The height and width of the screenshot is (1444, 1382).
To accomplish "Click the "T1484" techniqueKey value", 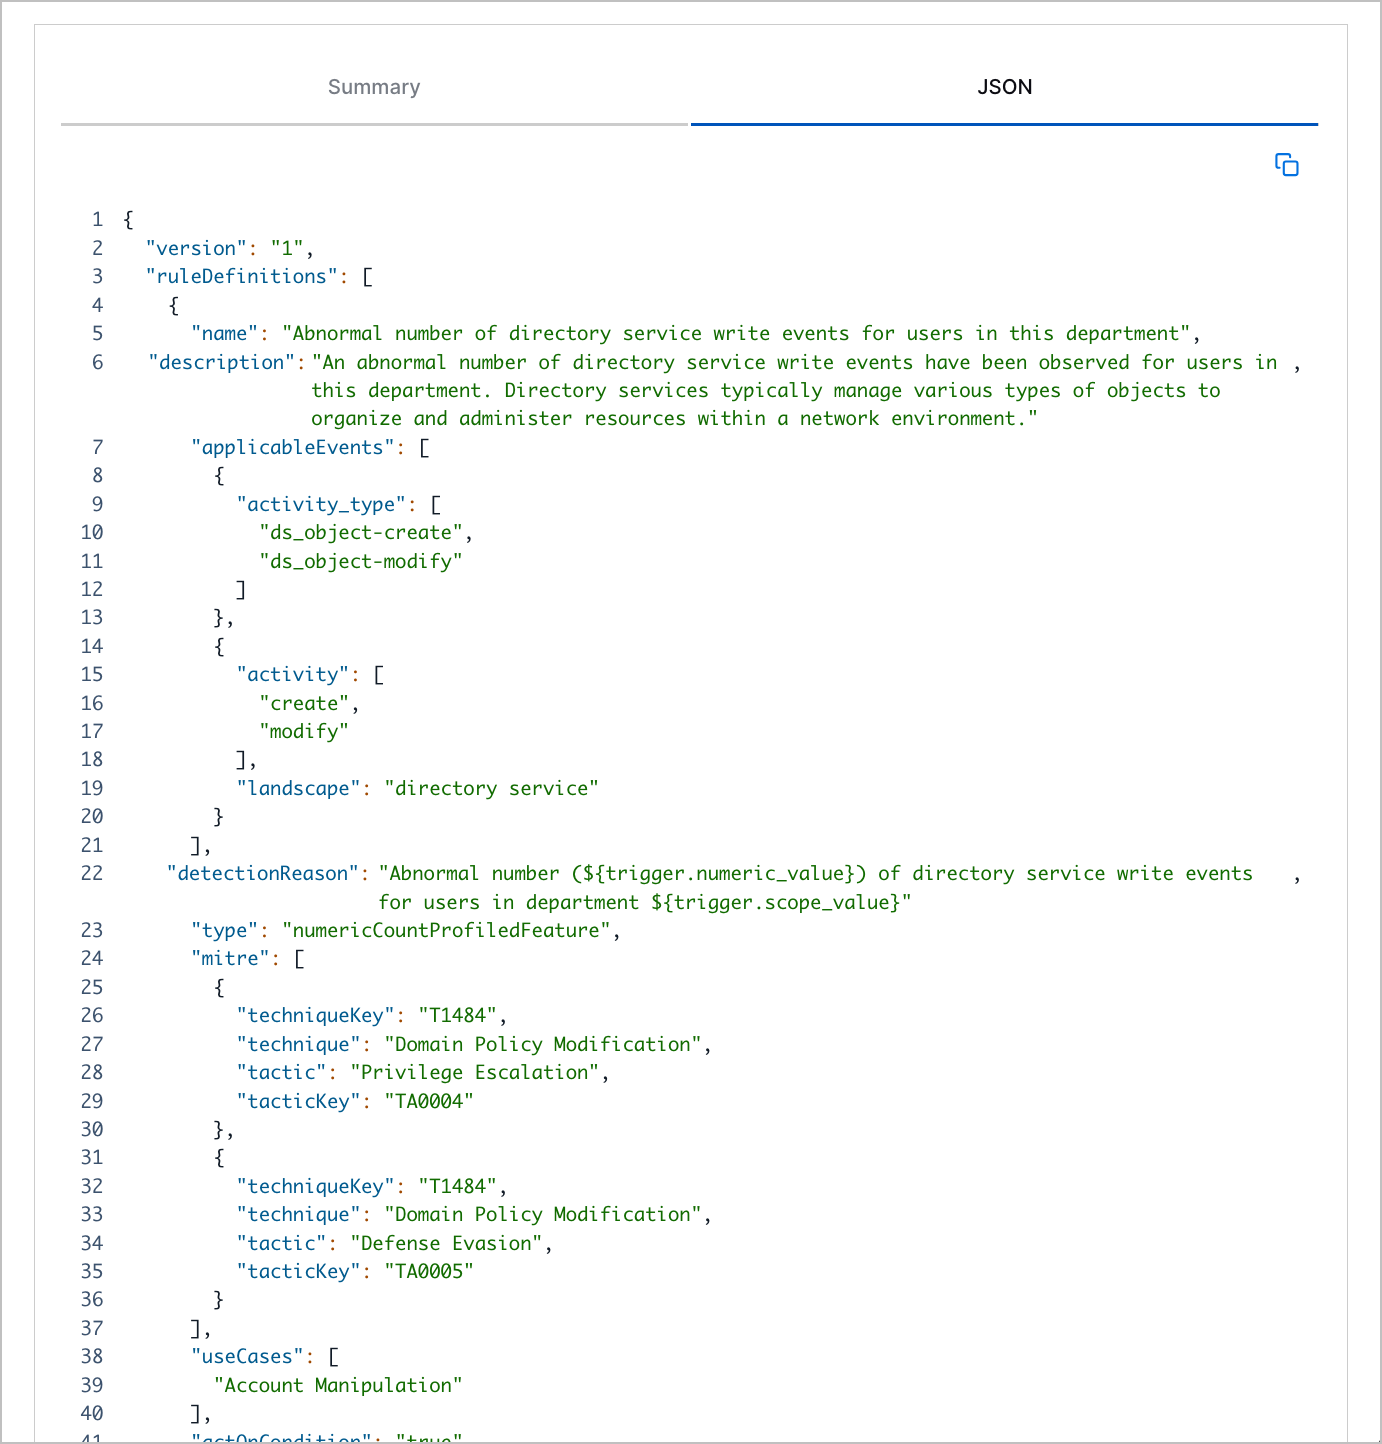I will pyautogui.click(x=459, y=1015).
